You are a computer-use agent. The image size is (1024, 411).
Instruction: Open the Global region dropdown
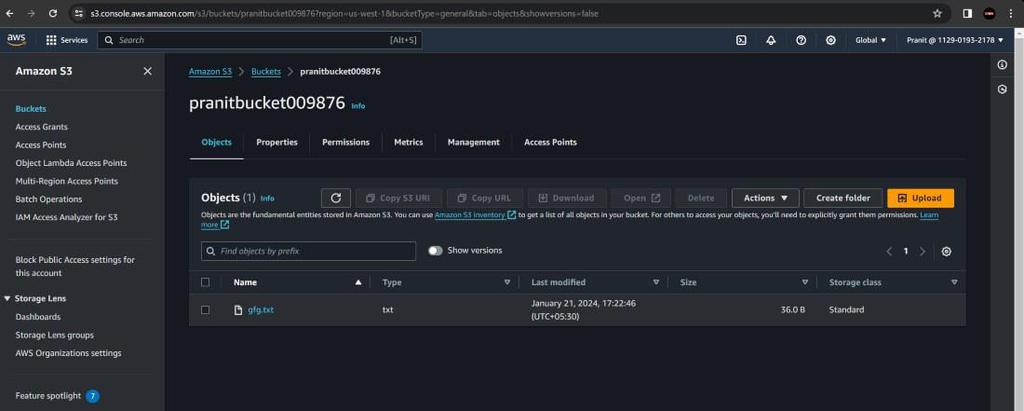coord(871,40)
